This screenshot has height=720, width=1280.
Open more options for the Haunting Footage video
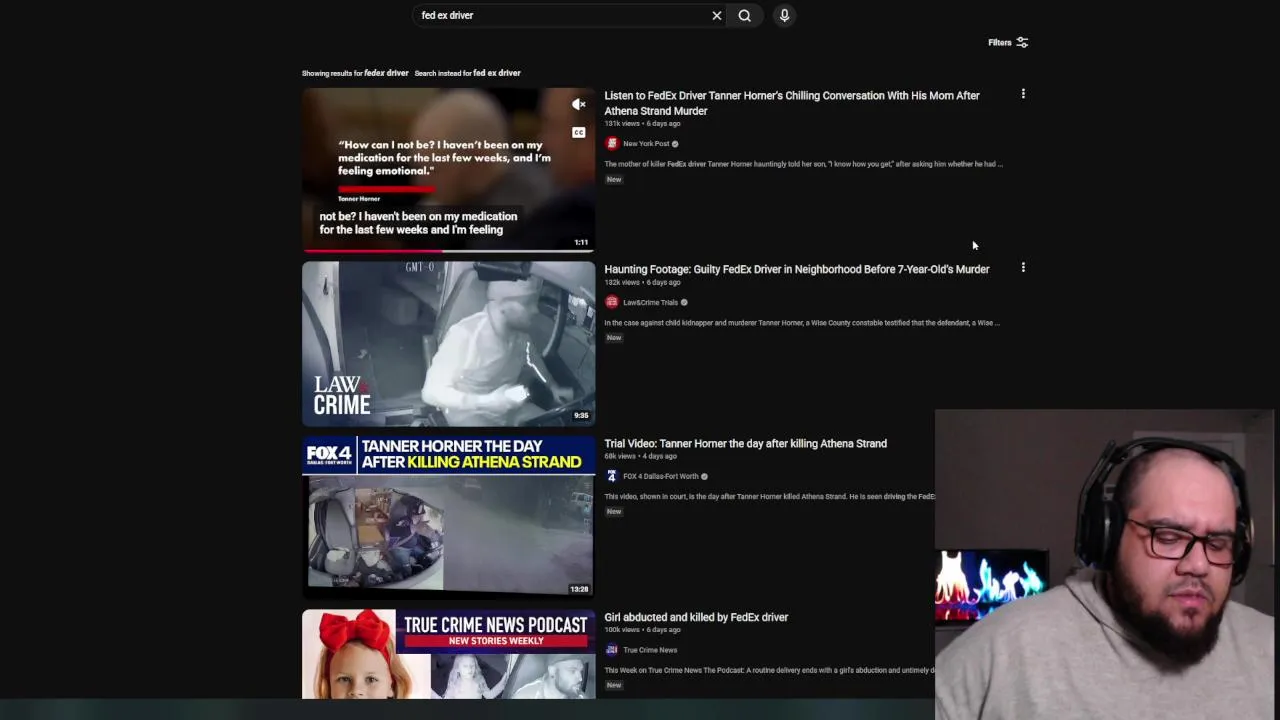[x=1023, y=268]
